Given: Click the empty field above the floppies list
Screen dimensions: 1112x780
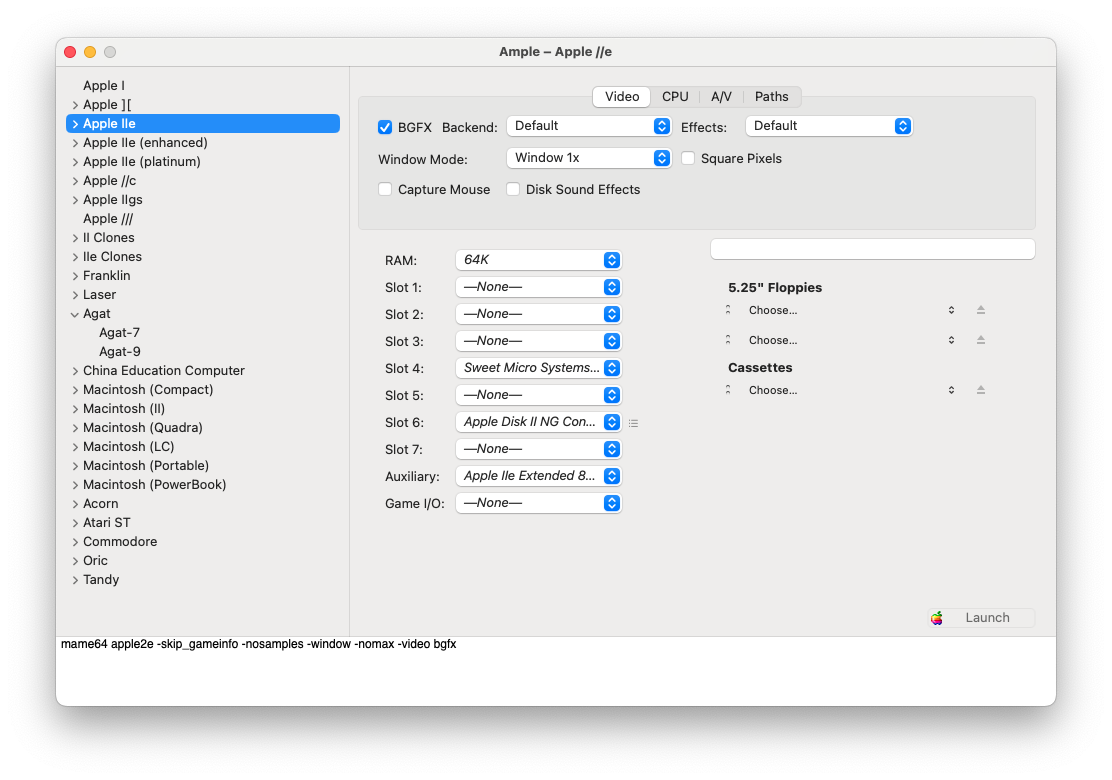Looking at the screenshot, I should pyautogui.click(x=872, y=249).
